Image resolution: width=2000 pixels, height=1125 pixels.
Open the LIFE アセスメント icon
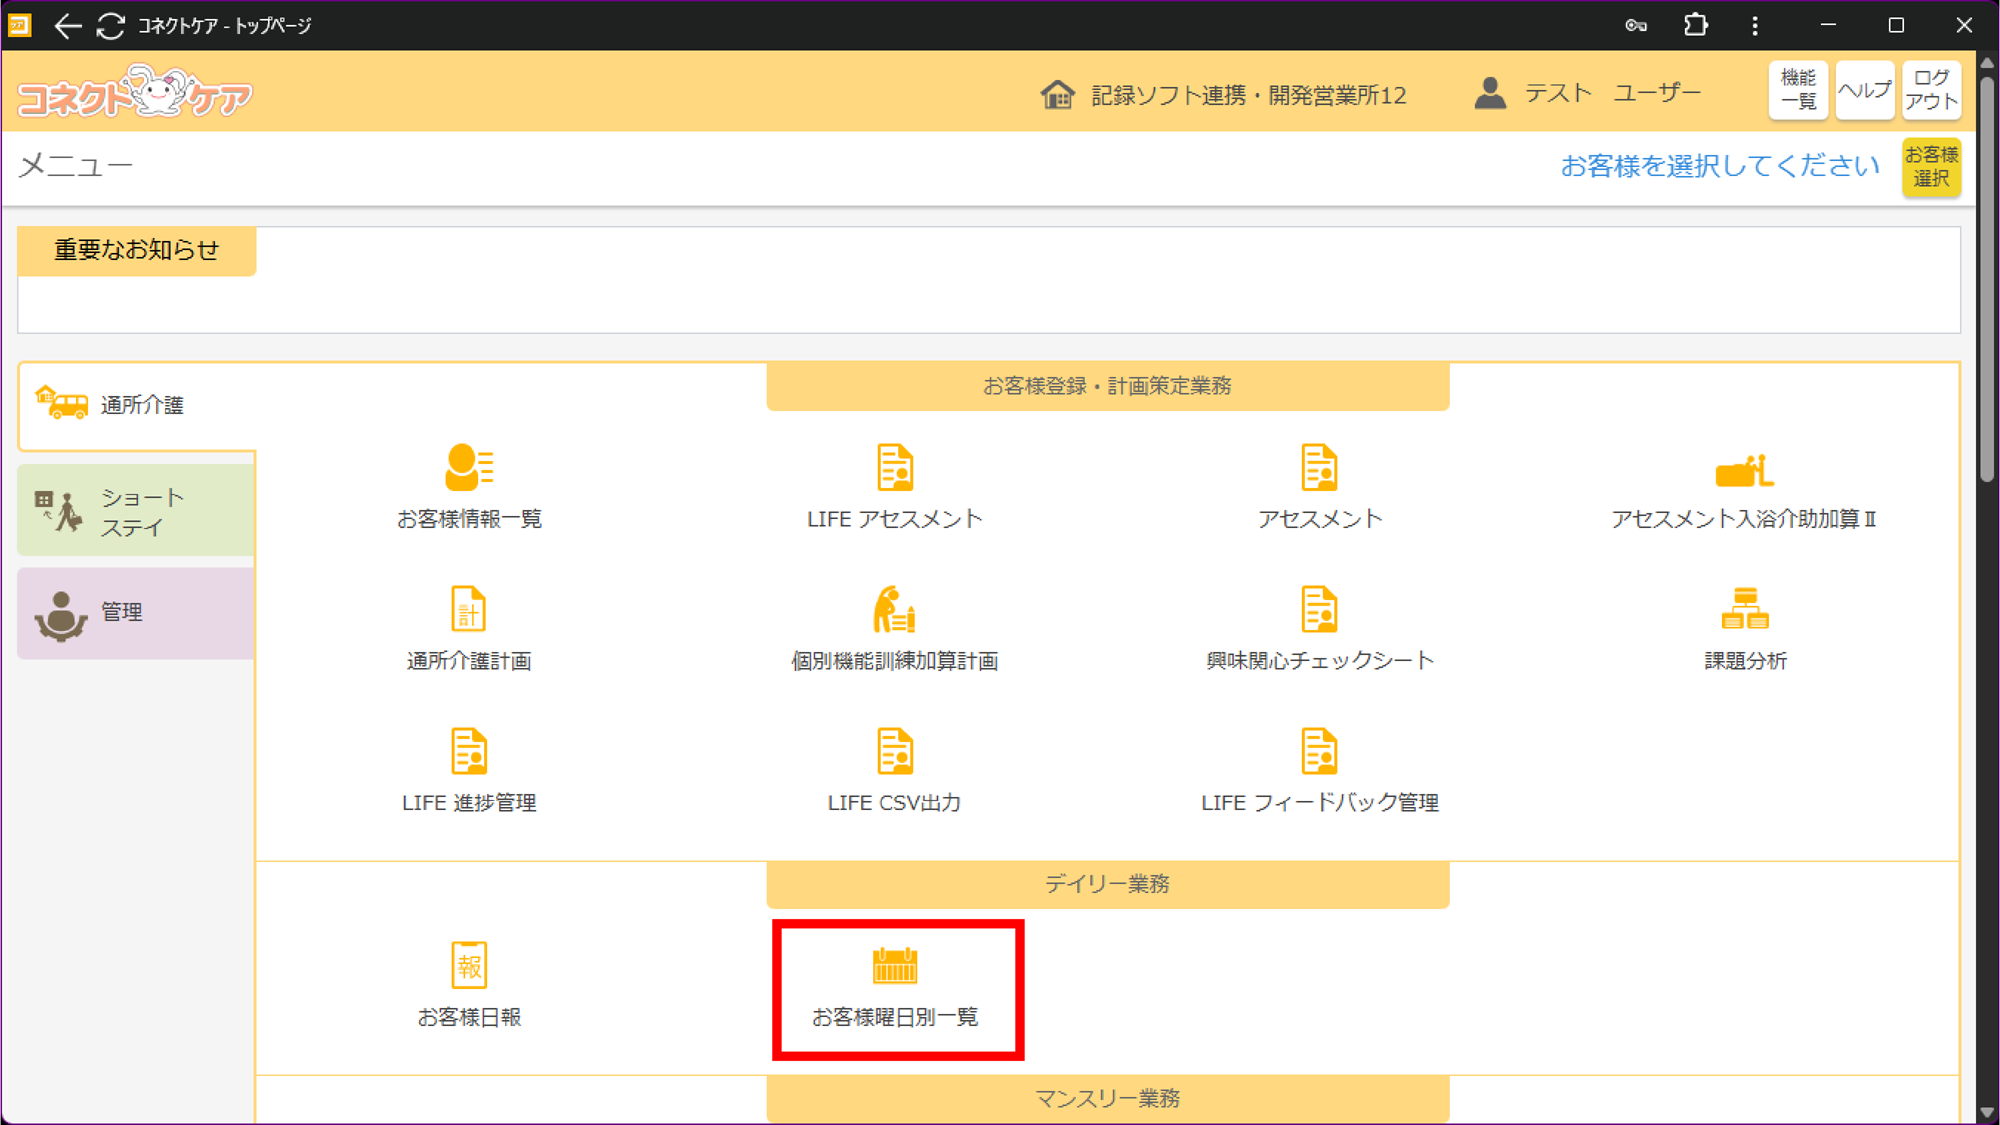click(x=894, y=468)
